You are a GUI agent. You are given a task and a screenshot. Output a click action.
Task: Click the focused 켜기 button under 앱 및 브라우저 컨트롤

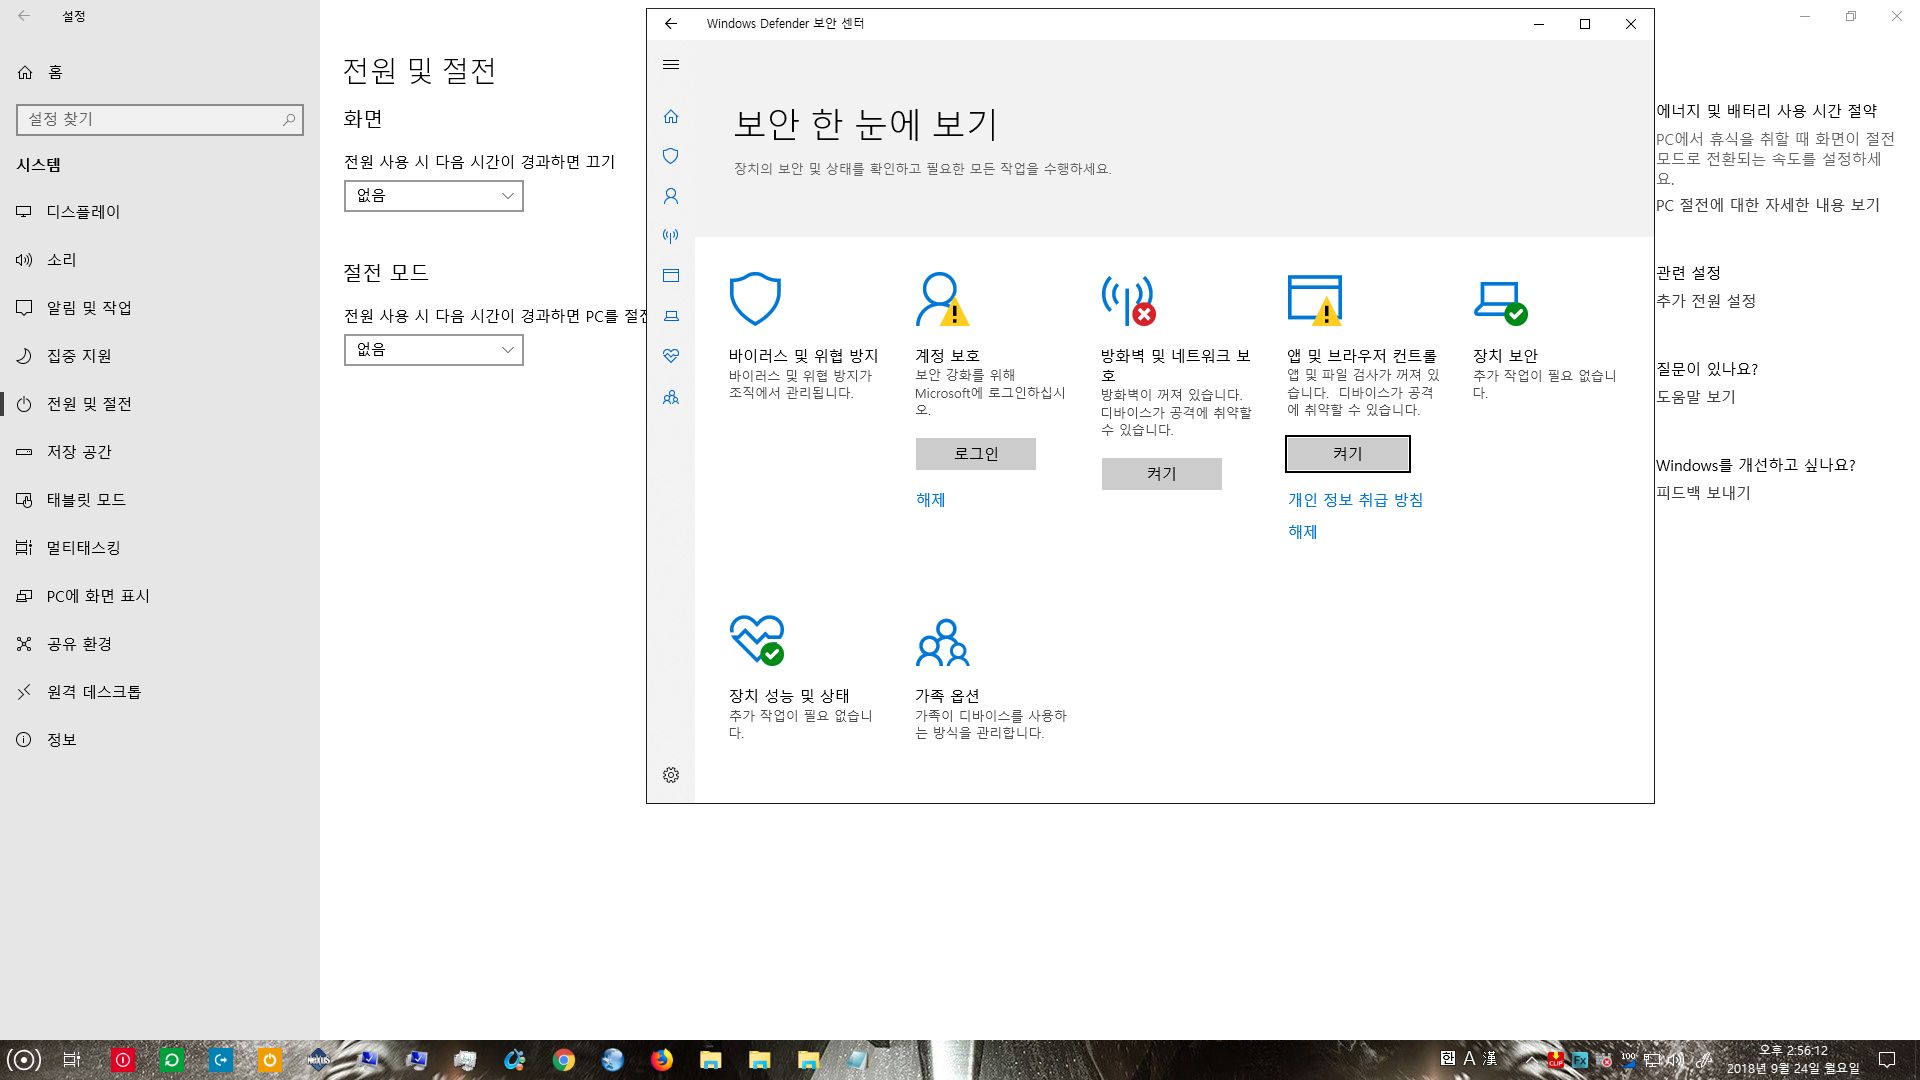point(1348,454)
